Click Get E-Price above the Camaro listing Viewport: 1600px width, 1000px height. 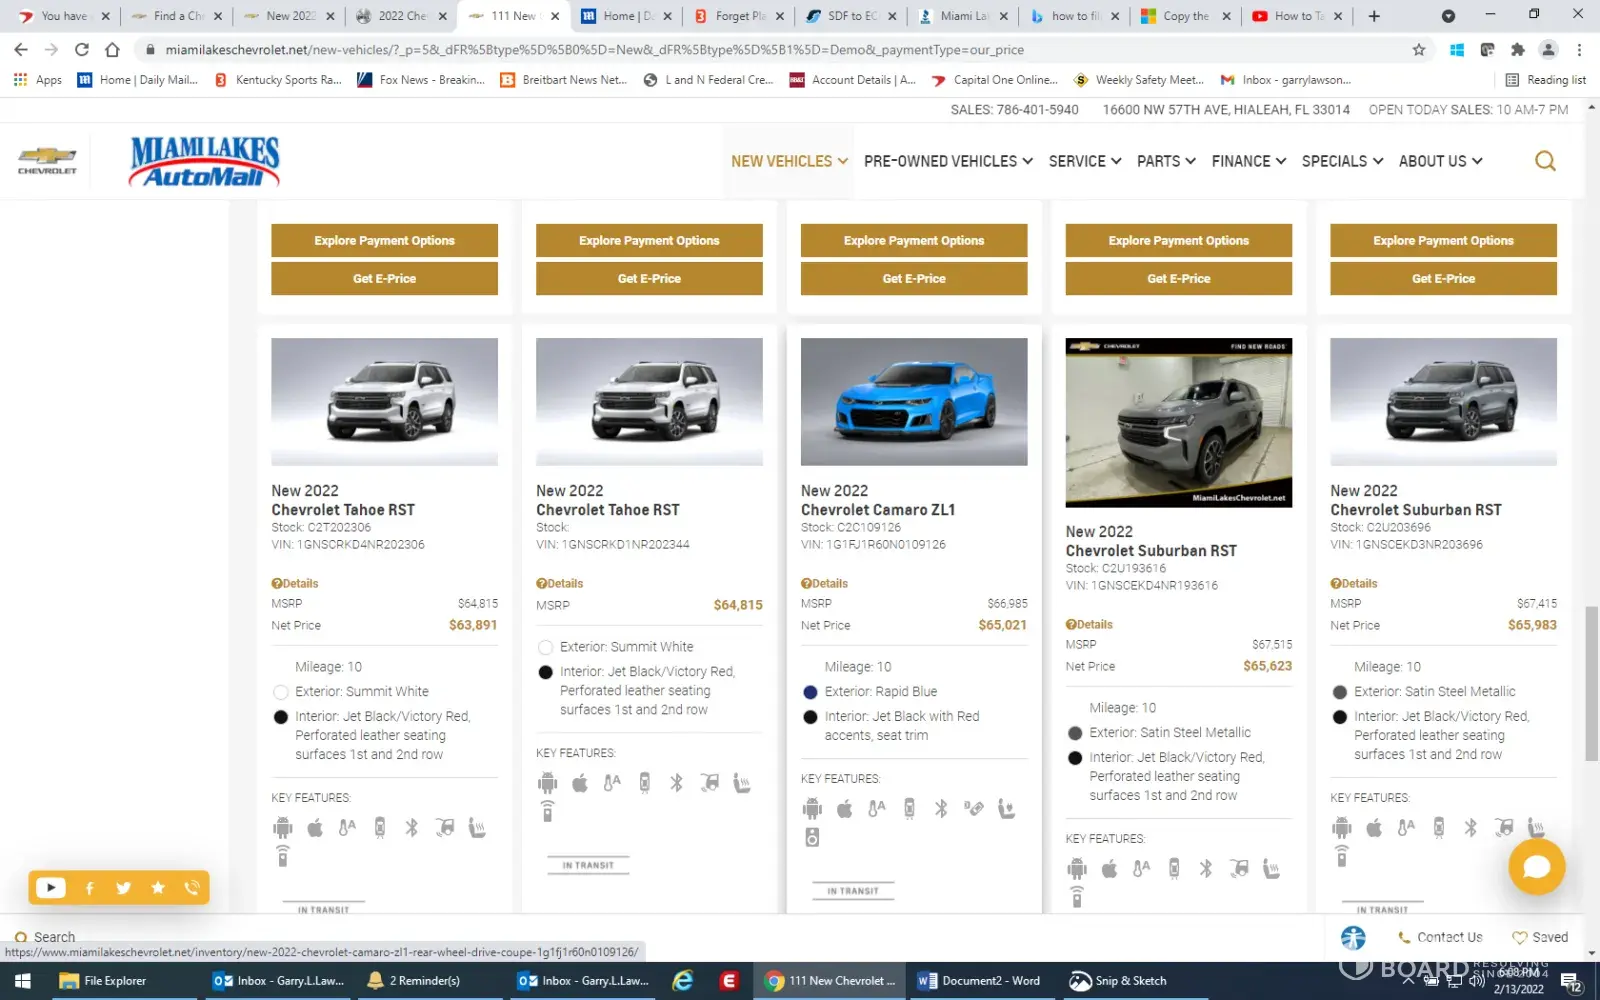913,279
